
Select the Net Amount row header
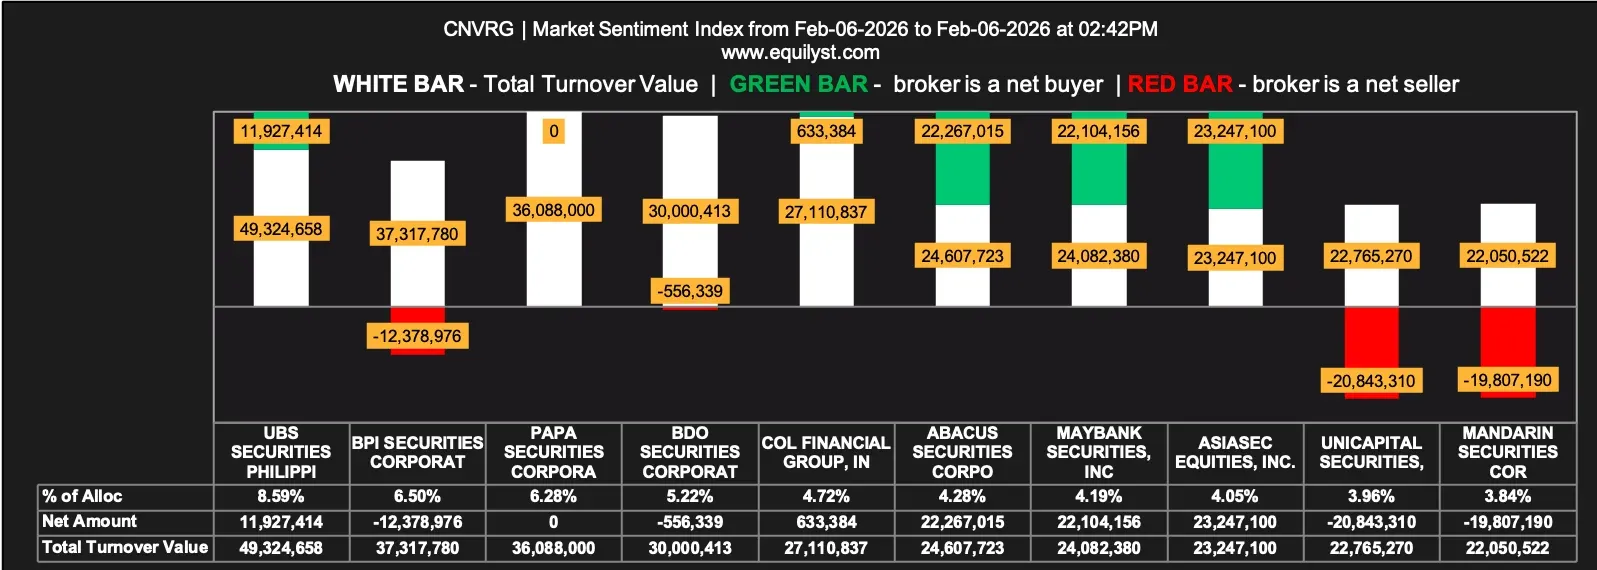pos(90,521)
